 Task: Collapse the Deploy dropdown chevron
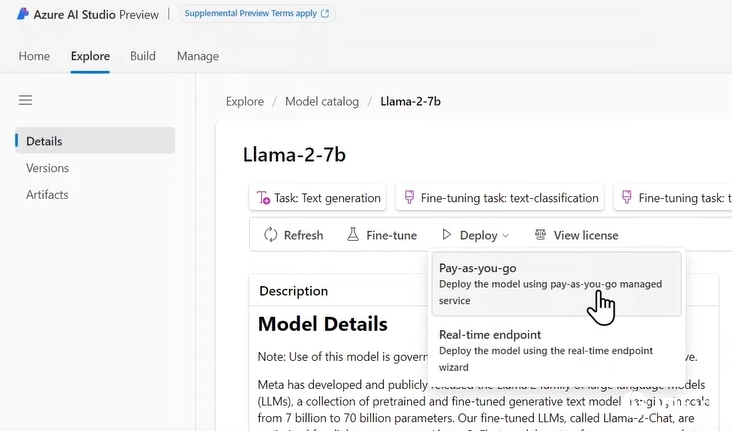505,236
